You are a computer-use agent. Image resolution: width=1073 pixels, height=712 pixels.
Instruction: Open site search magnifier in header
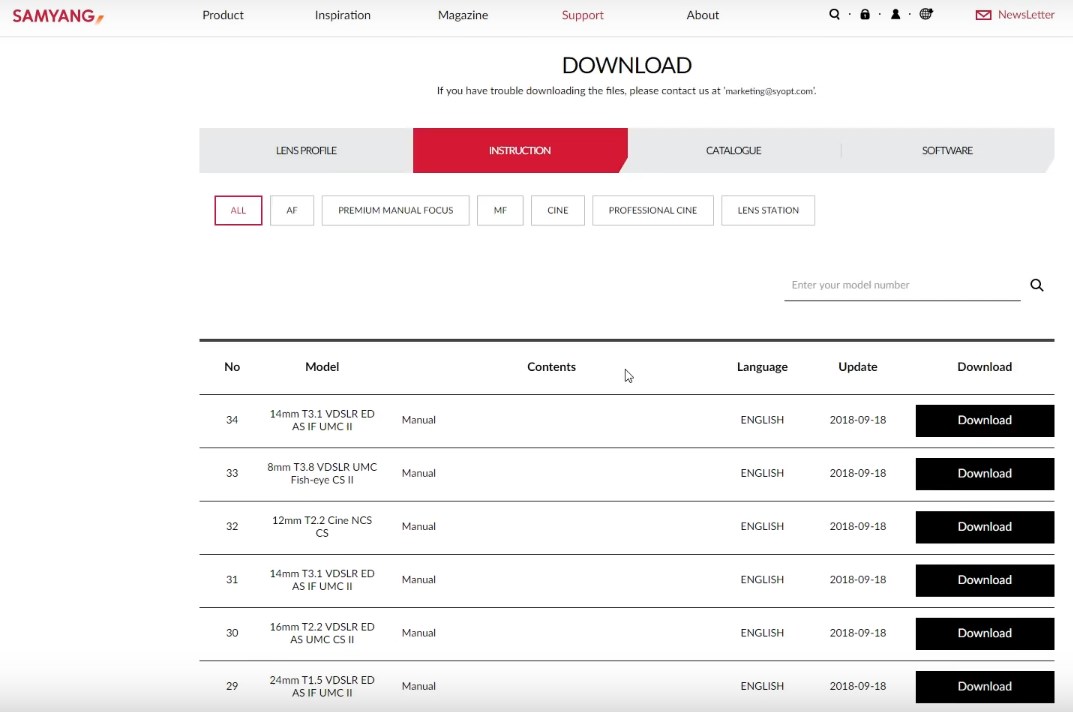coord(834,15)
